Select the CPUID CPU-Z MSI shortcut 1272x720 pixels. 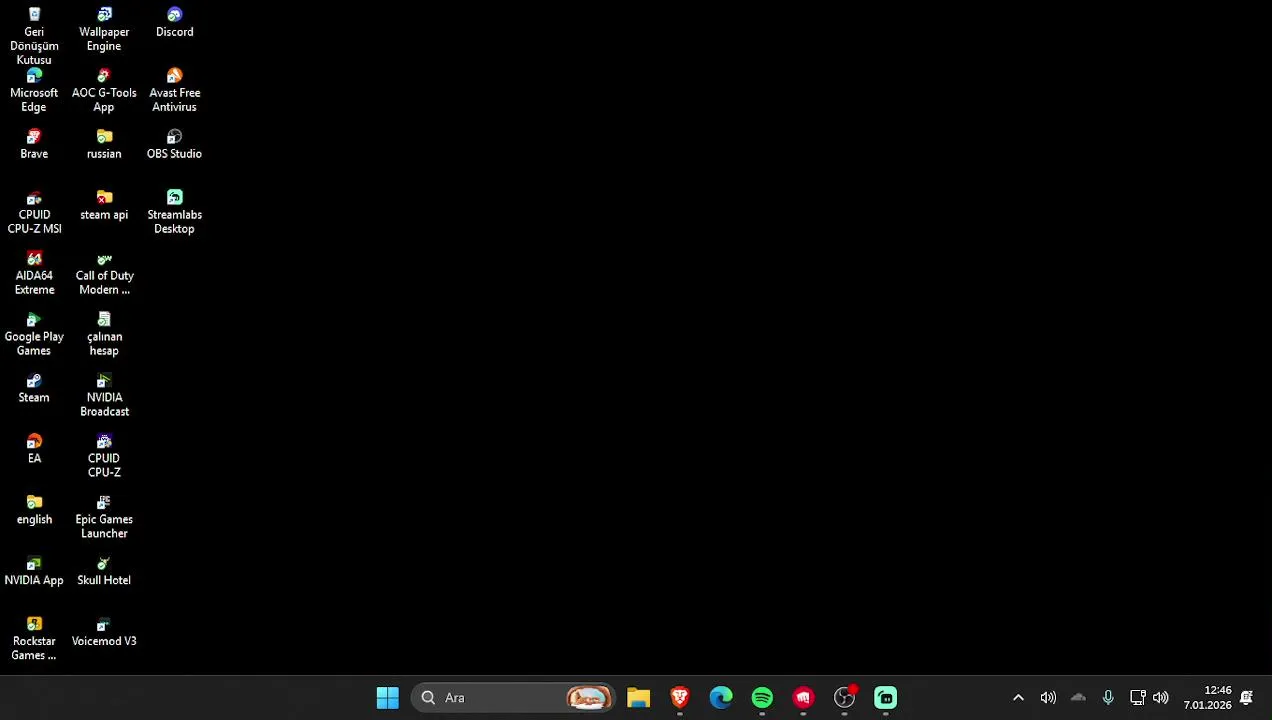point(34,212)
